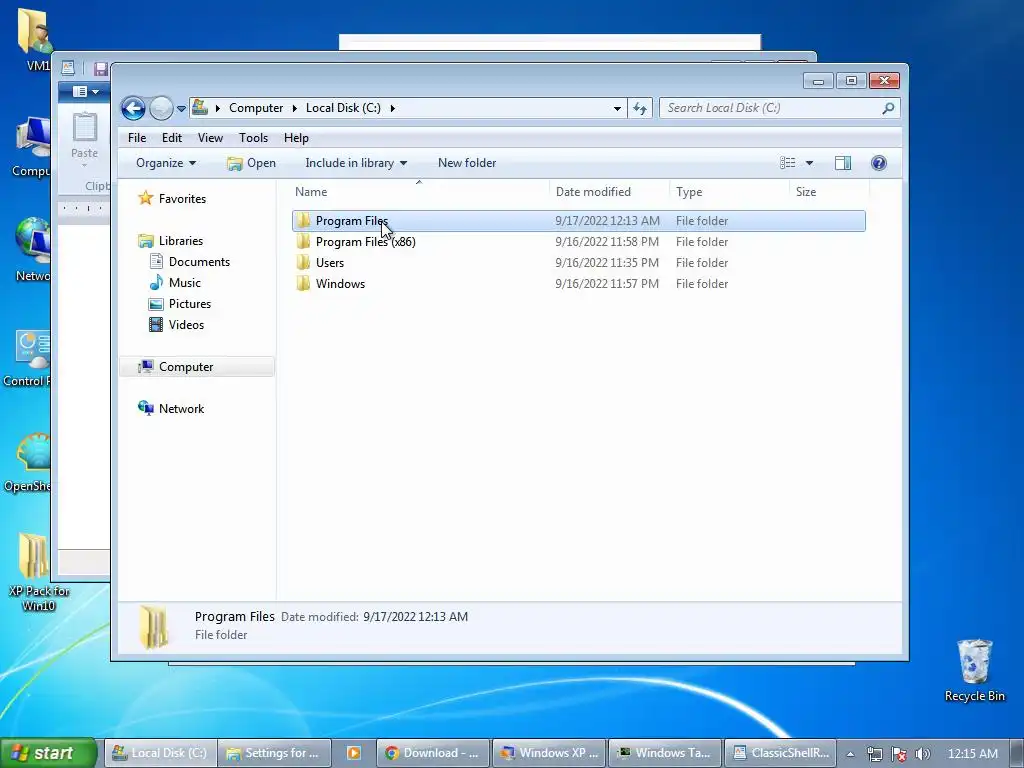The width and height of the screenshot is (1024, 768).
Task: Toggle the preview pane icon
Action: click(843, 163)
